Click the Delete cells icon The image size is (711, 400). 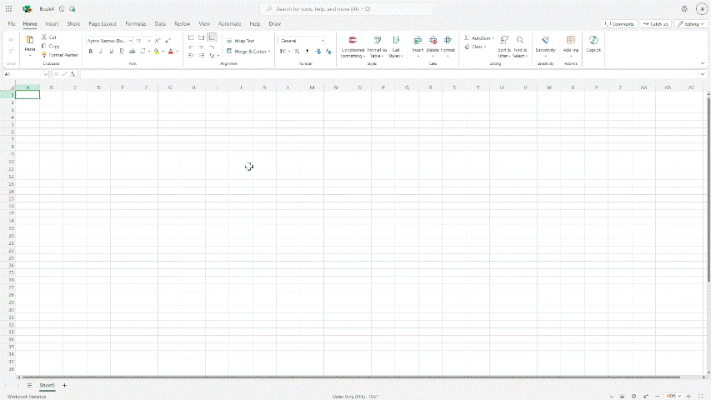(x=433, y=40)
